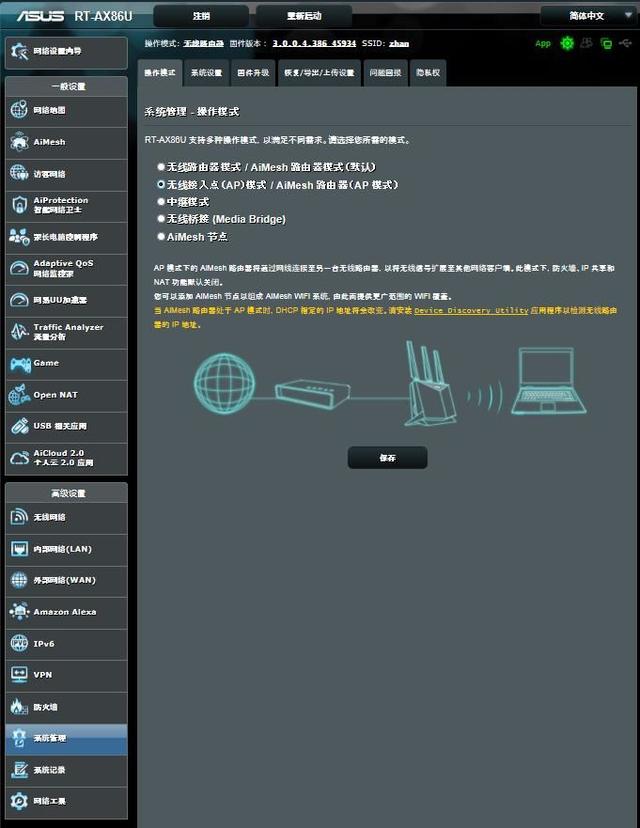Select AiMesh 节点 radio option

tap(161, 236)
